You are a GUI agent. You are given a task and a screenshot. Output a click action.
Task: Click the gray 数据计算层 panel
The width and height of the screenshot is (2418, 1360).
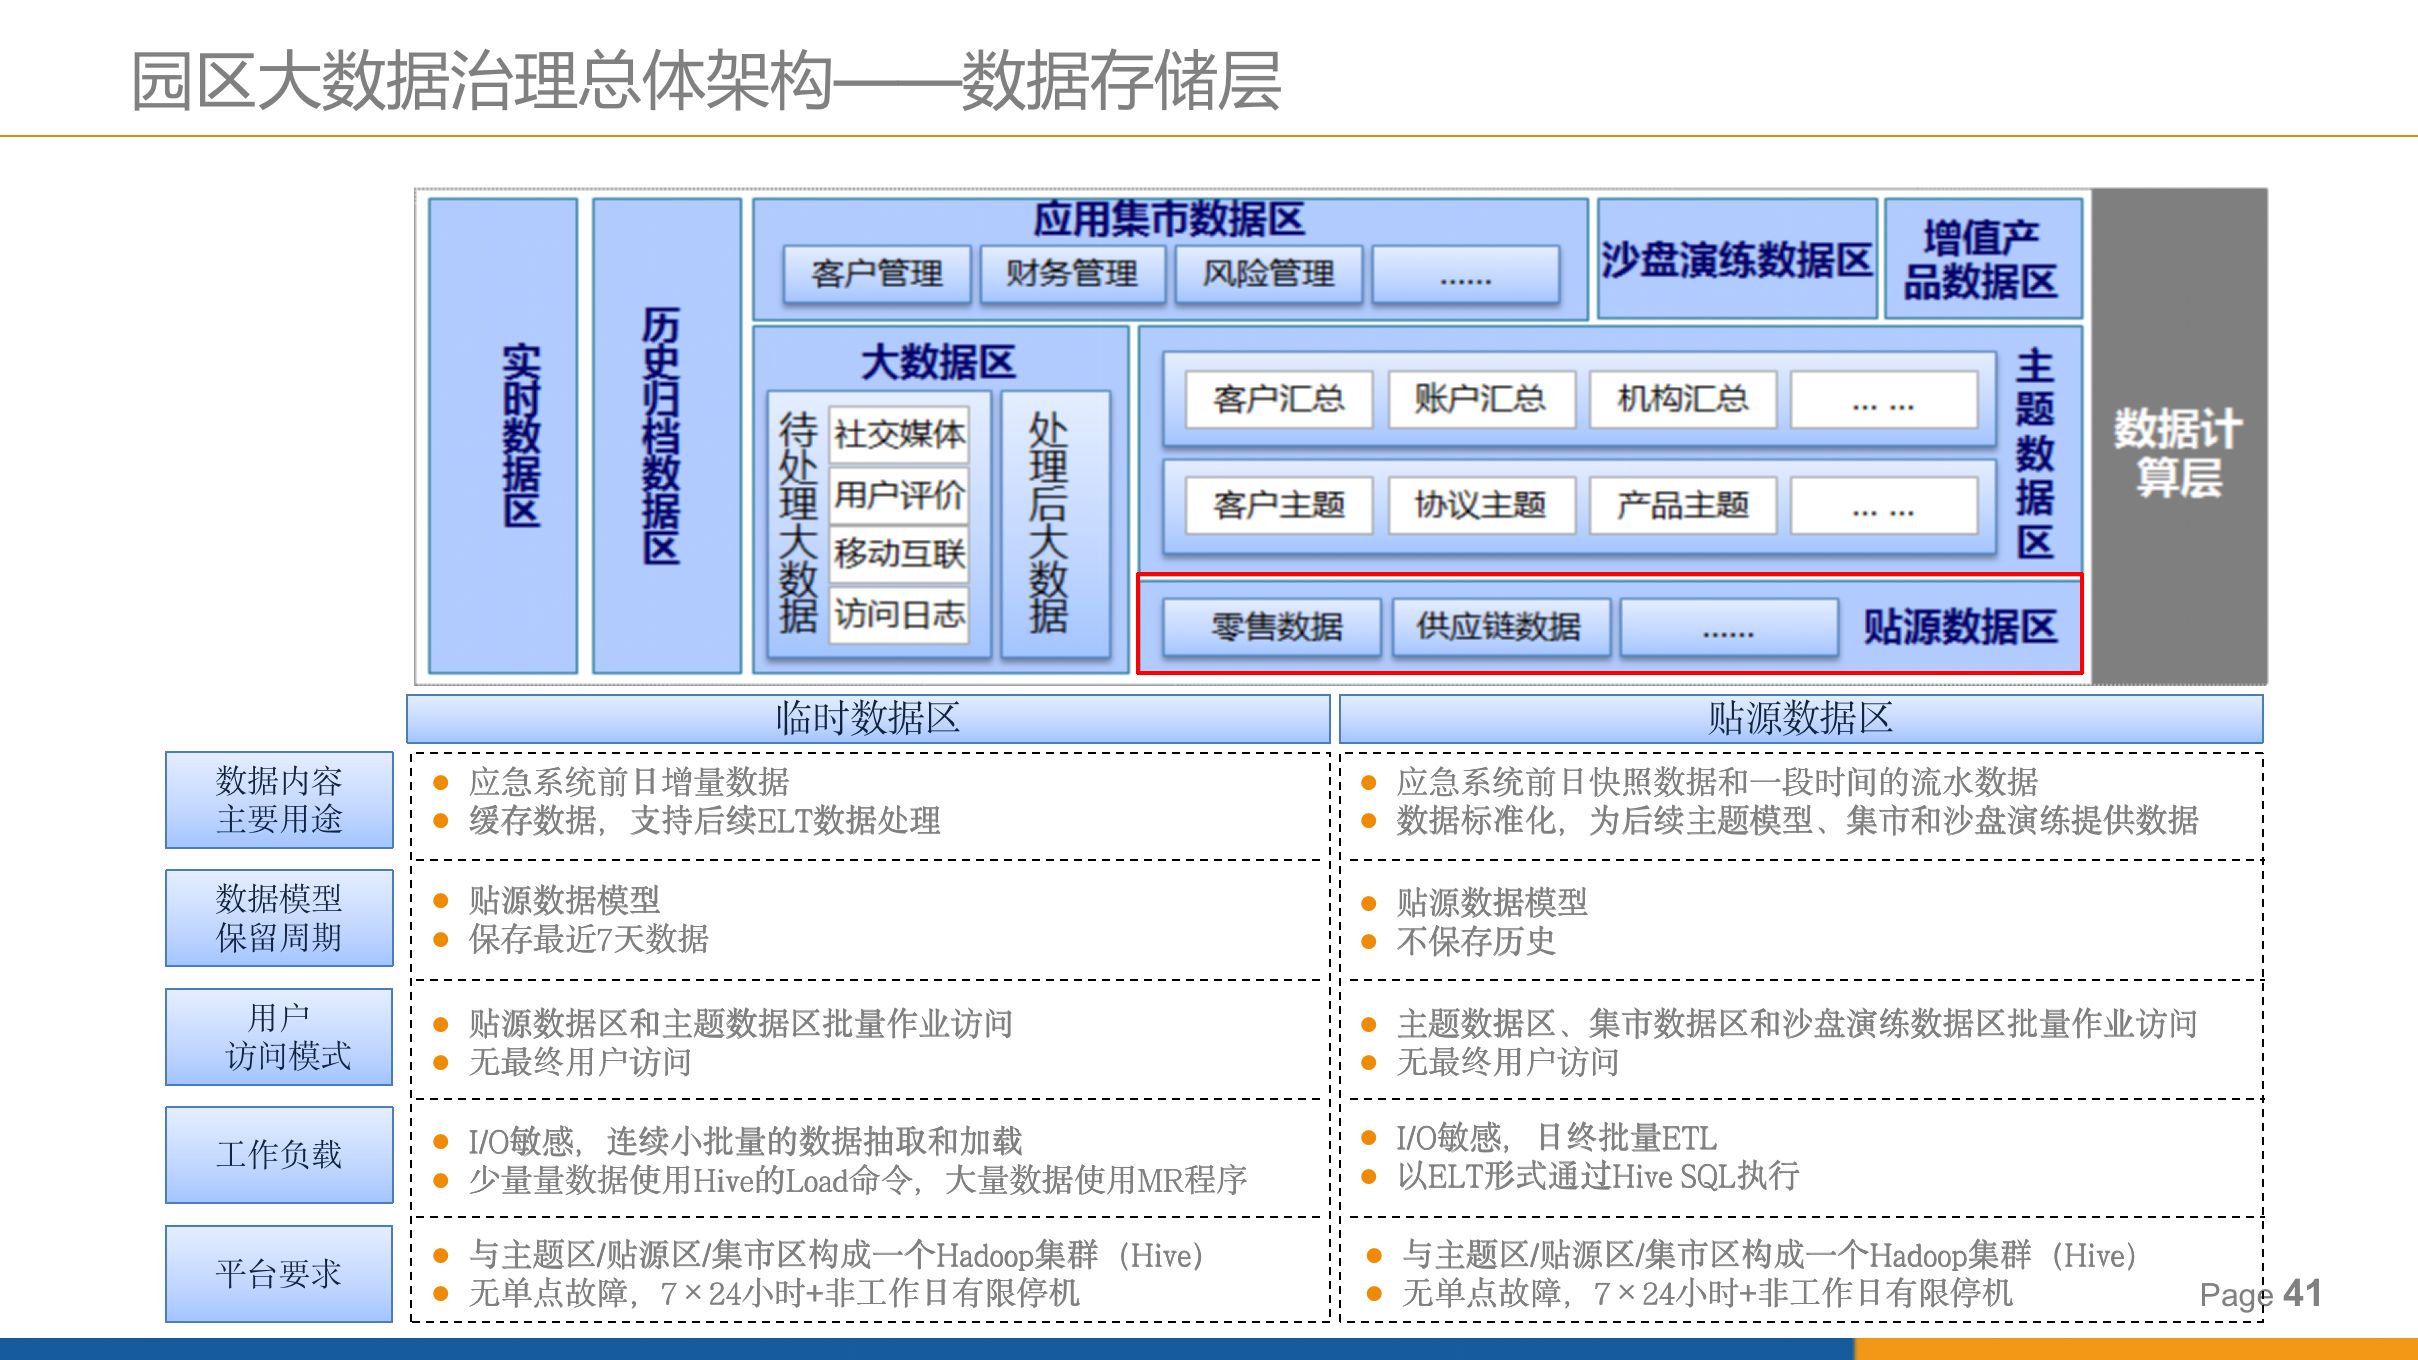[2179, 436]
